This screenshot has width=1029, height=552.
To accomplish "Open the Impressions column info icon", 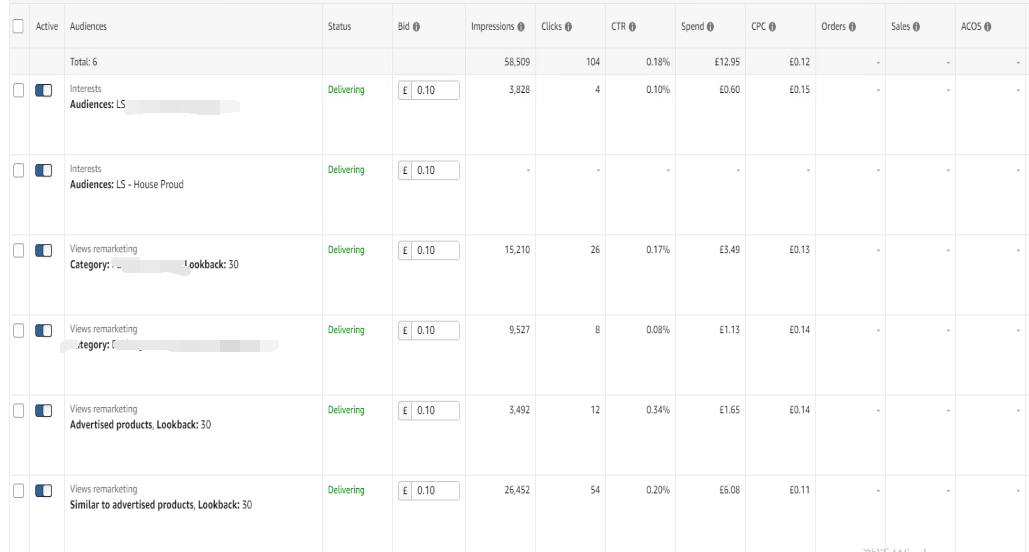I will [520, 27].
